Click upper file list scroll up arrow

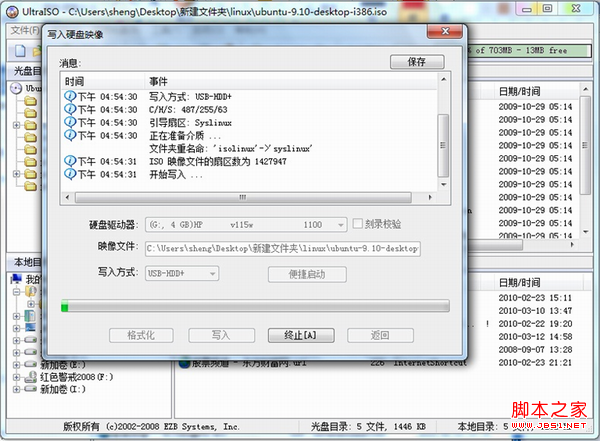585,89
